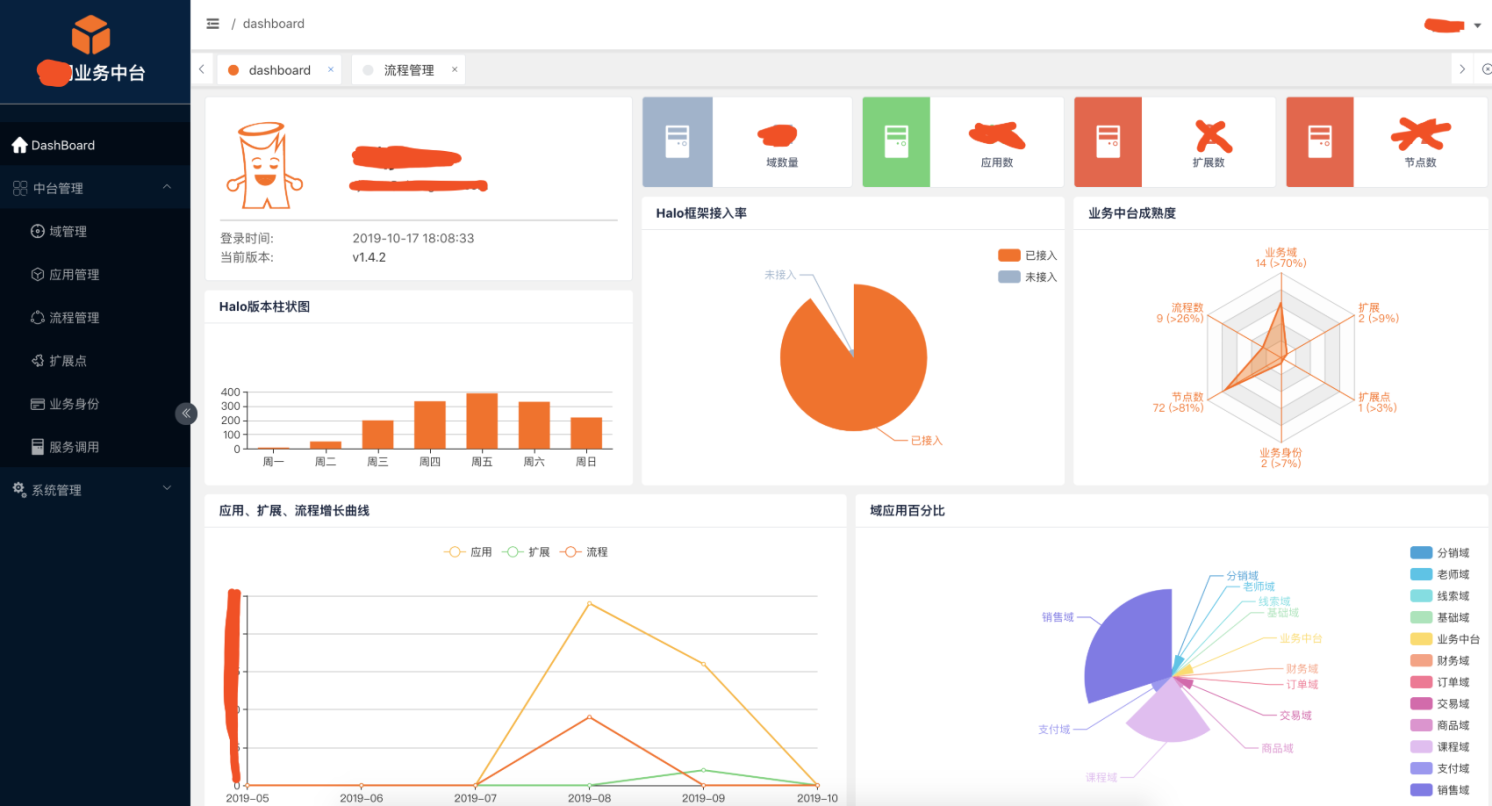Click the green 应用数 card icon
Viewport: 1492px width, 806px height.
pos(896,142)
